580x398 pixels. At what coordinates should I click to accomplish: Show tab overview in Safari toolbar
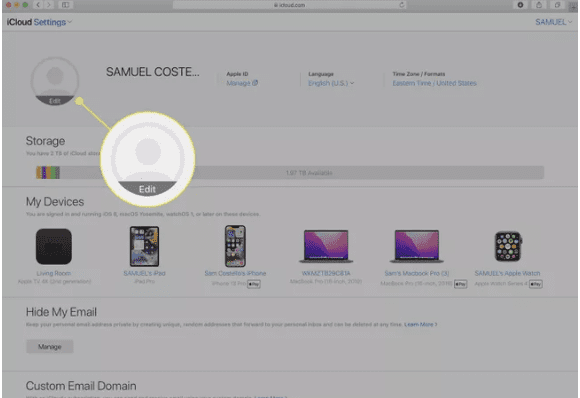coord(557,5)
